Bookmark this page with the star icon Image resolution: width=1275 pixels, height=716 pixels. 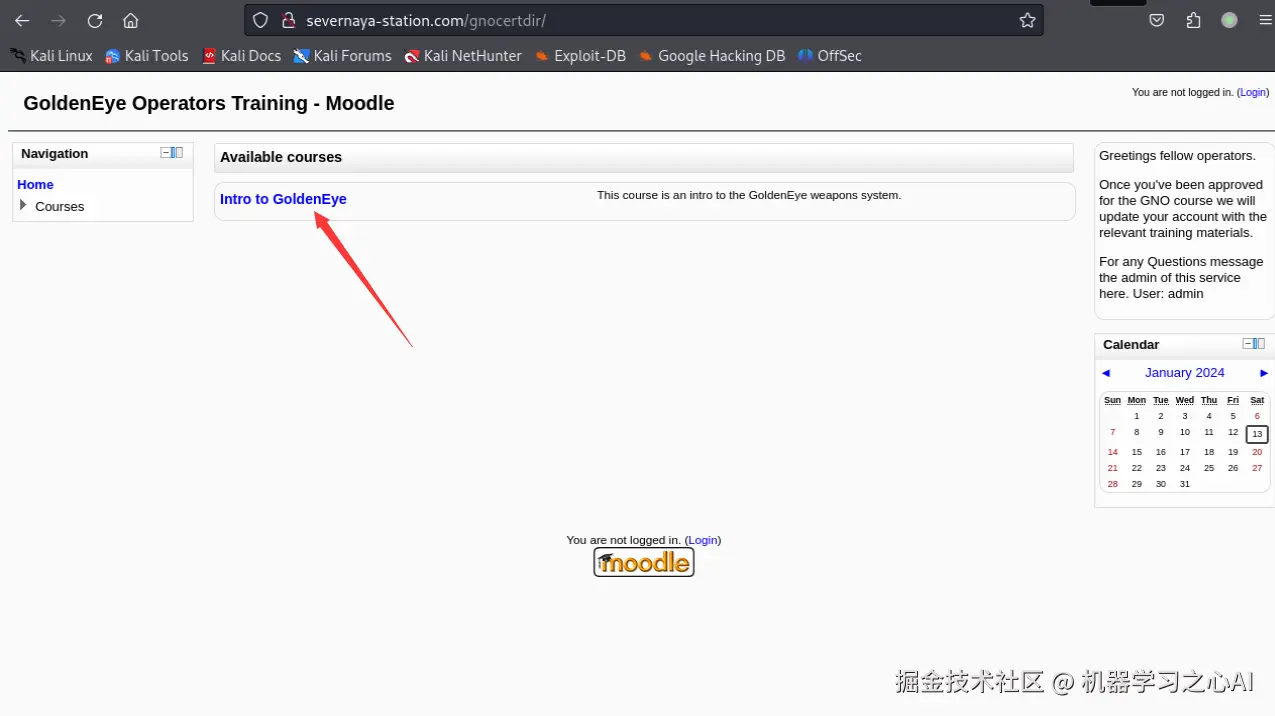coord(1027,20)
